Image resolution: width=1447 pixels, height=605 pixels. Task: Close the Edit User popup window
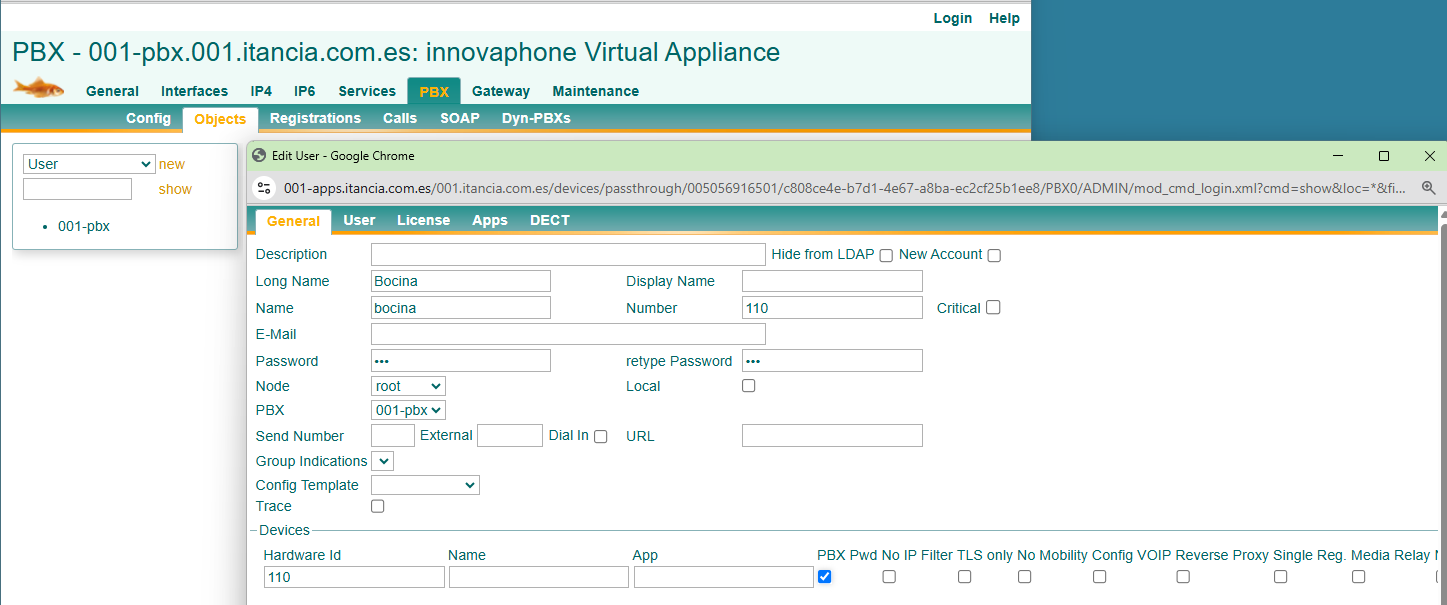click(1429, 156)
